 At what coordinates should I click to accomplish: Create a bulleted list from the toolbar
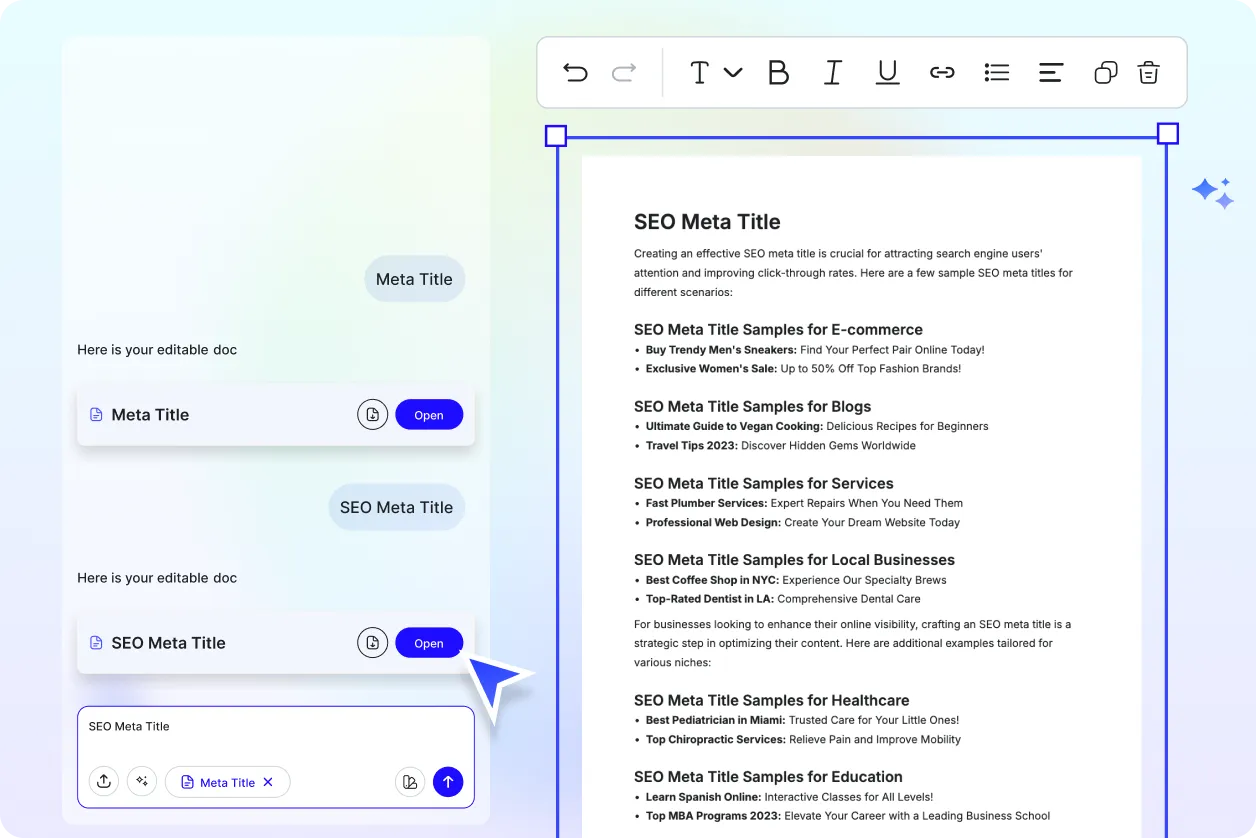(996, 72)
